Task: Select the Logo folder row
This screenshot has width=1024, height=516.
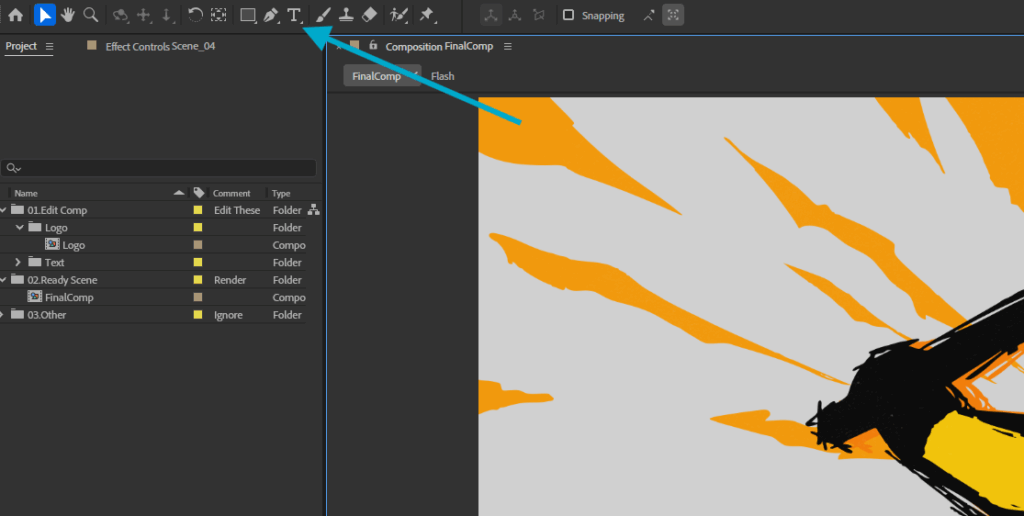Action: (56, 227)
